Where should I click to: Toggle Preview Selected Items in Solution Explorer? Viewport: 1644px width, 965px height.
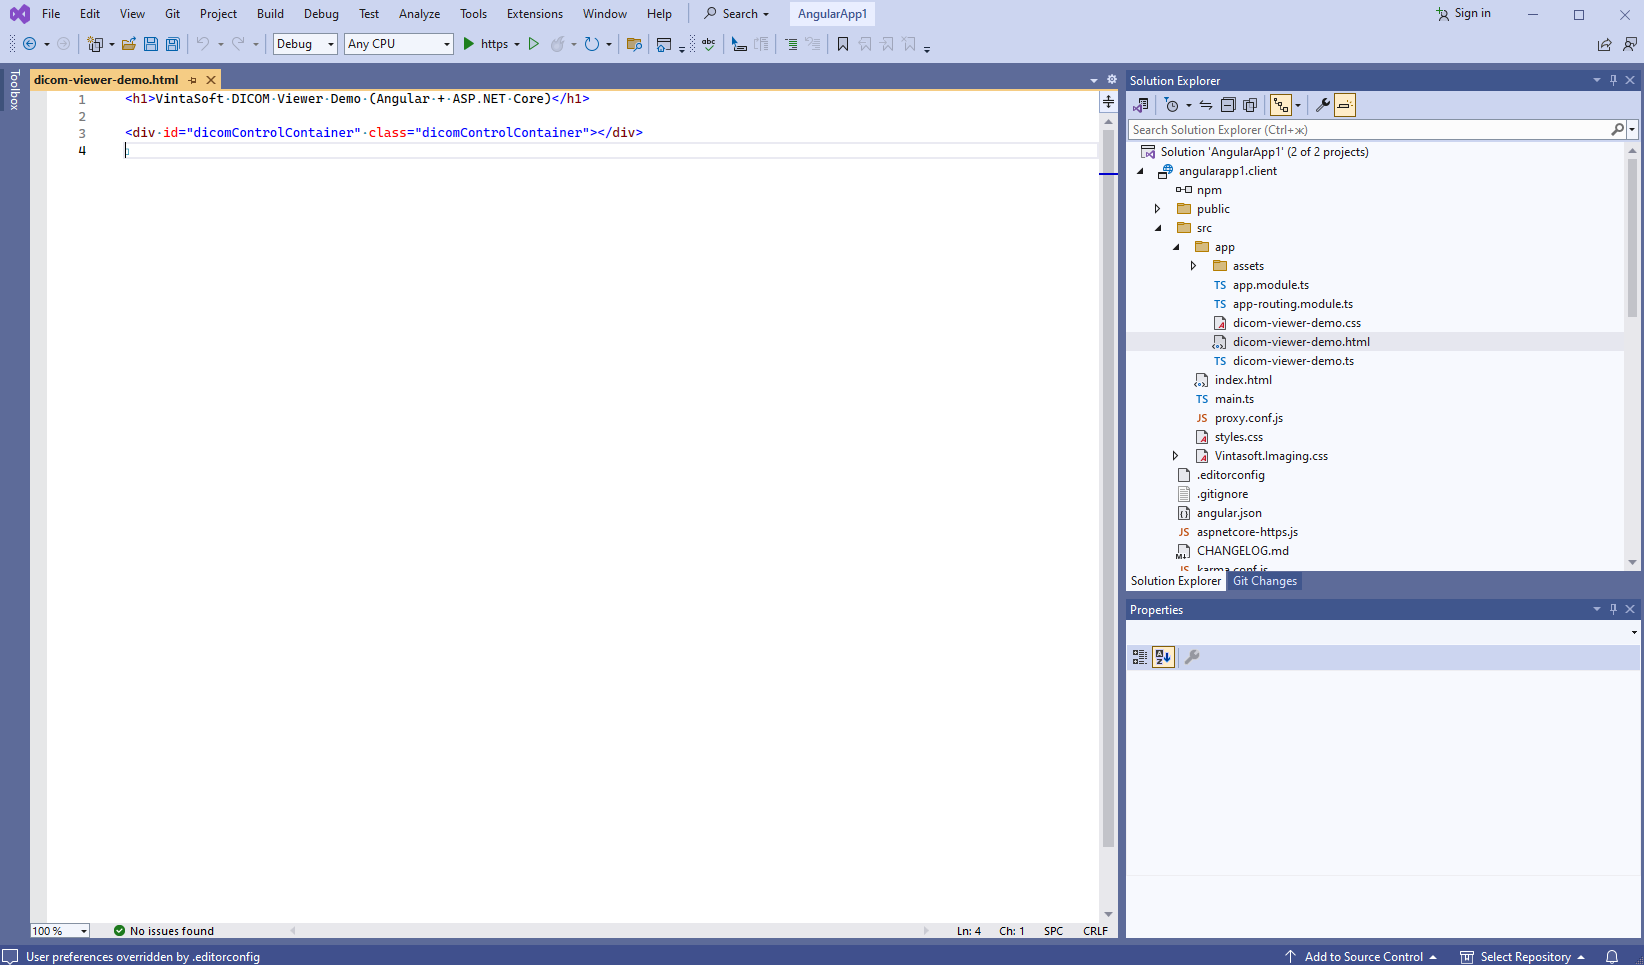click(x=1345, y=105)
